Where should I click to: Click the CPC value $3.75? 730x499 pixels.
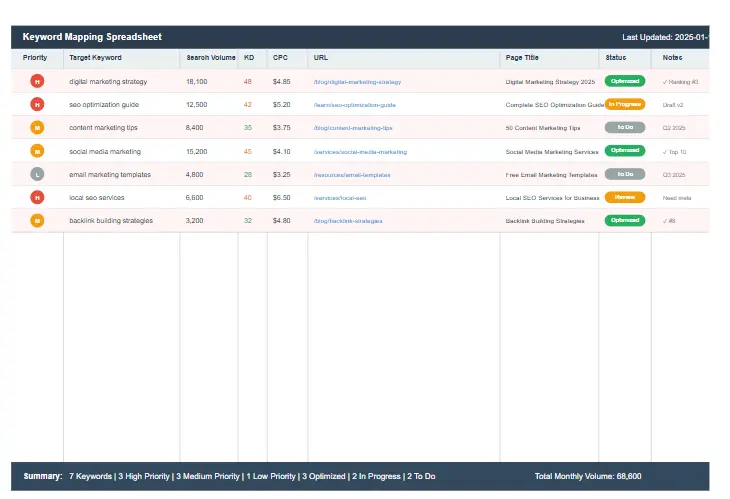(282, 128)
